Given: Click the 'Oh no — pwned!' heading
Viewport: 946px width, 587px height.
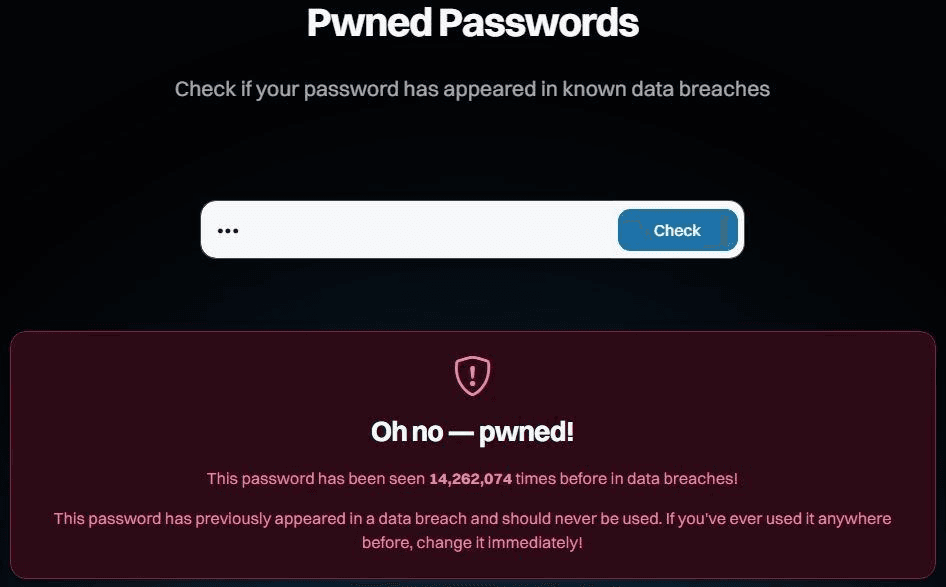Looking at the screenshot, I should tap(472, 432).
